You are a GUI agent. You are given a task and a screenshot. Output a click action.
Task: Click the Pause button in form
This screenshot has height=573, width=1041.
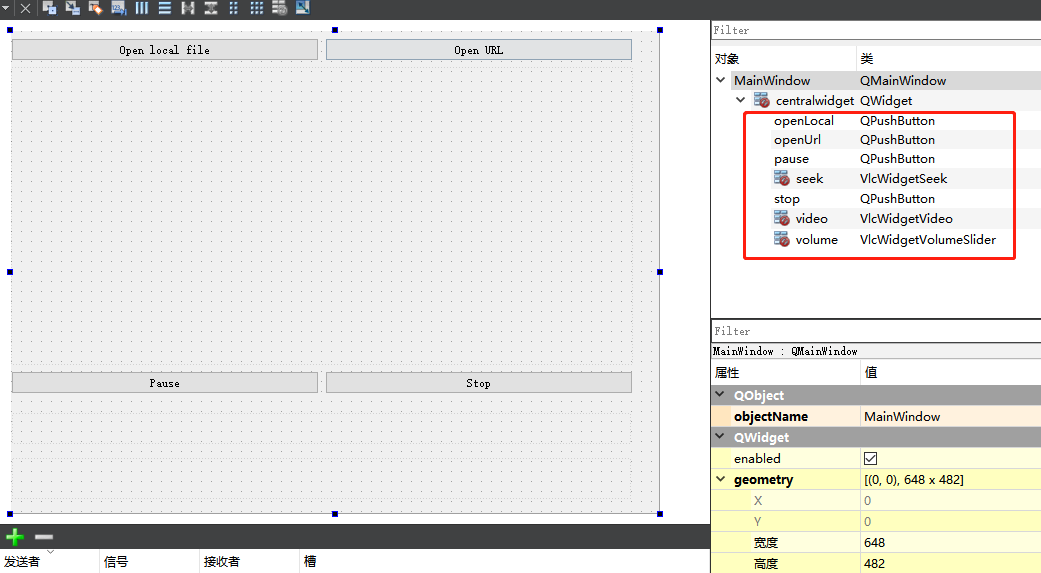coord(165,382)
